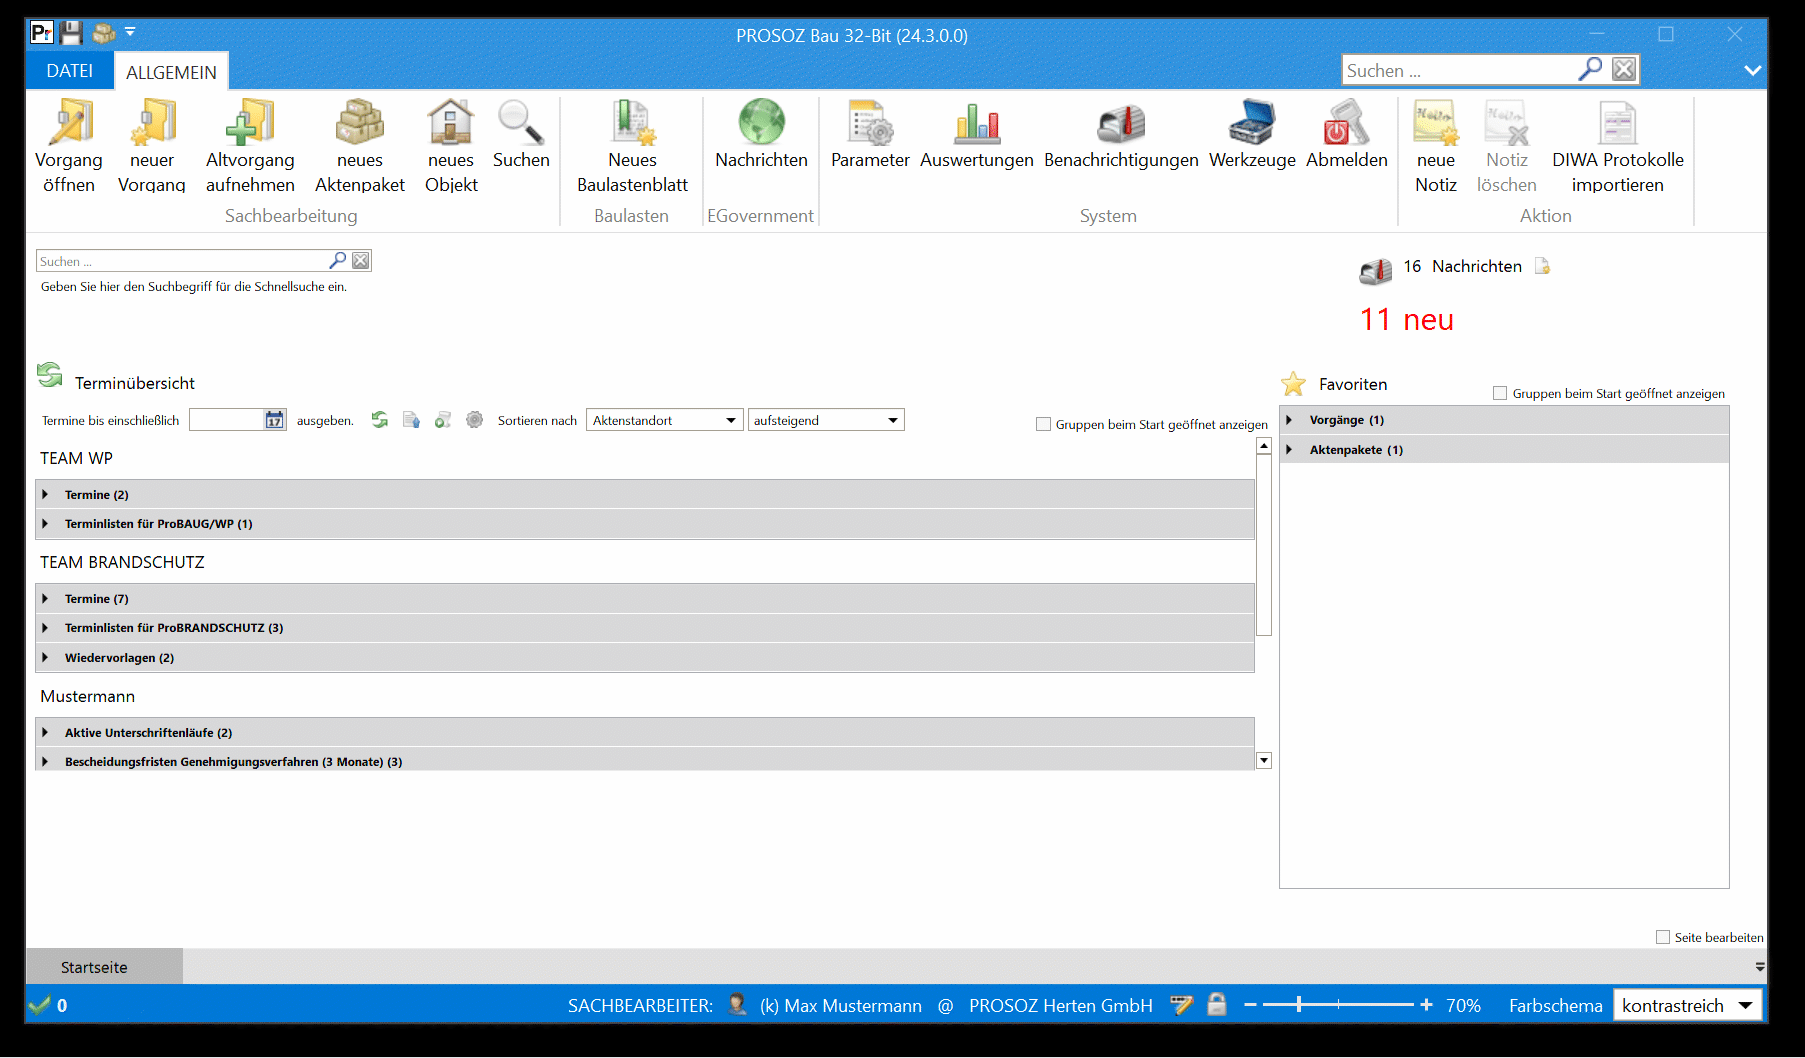
Task: Open the Werkzeuge toolbox
Action: click(x=1252, y=134)
